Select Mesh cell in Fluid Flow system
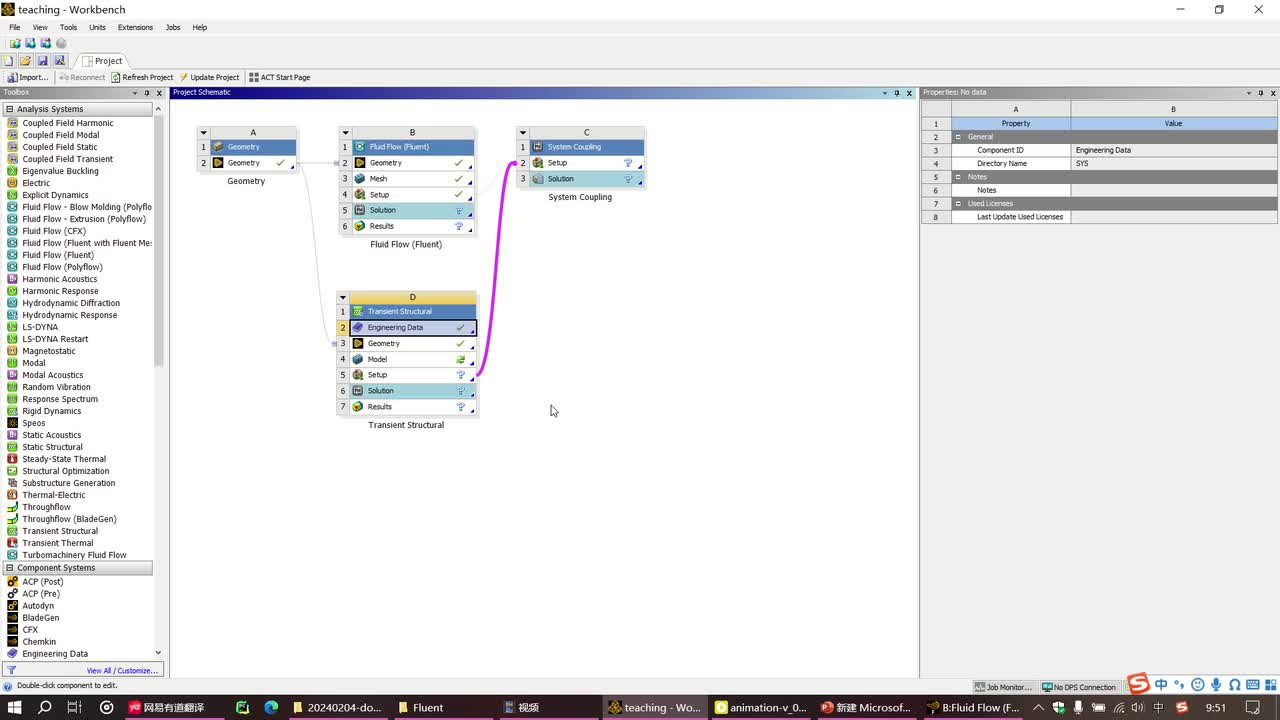Screen dimensions: 1280x720 pyautogui.click(x=412, y=179)
